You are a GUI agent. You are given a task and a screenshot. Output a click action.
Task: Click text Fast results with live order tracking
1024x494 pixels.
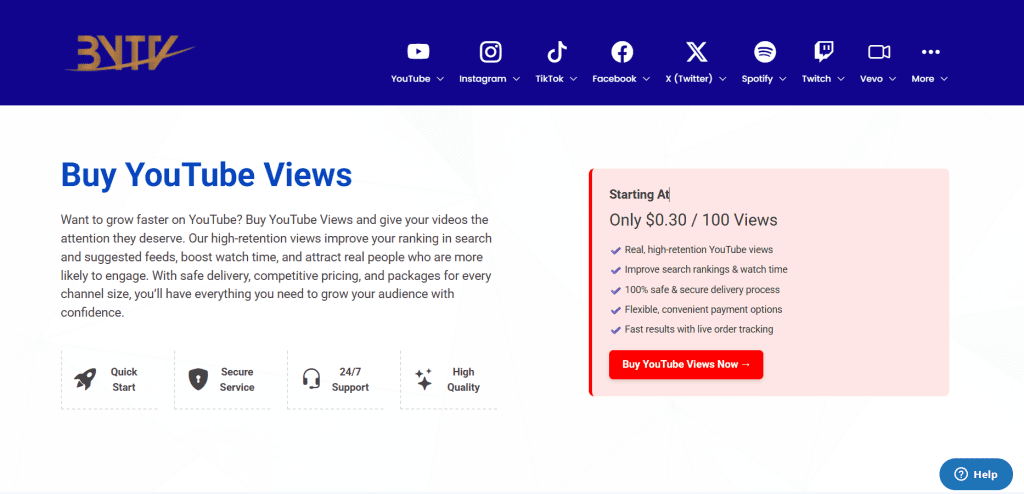[699, 330]
